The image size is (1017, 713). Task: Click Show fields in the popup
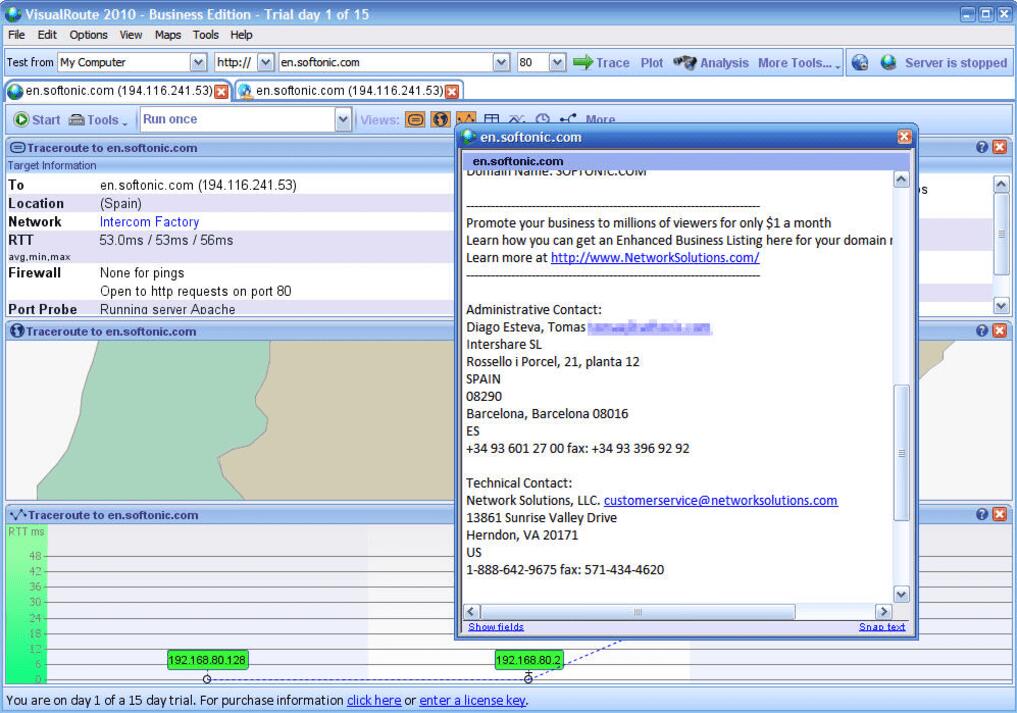[x=496, y=627]
